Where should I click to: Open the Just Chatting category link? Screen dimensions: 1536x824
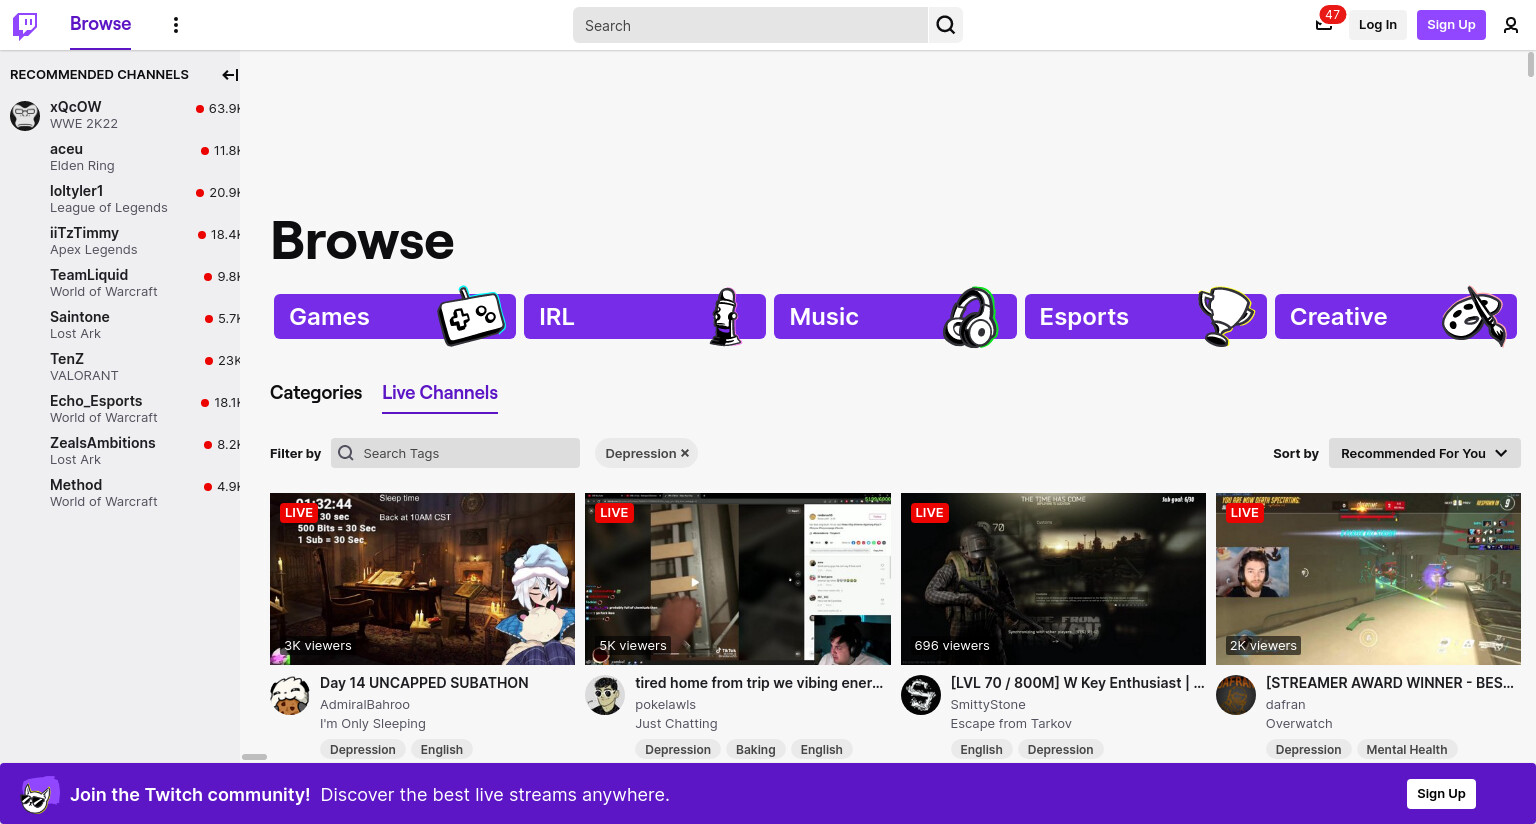[x=676, y=724]
